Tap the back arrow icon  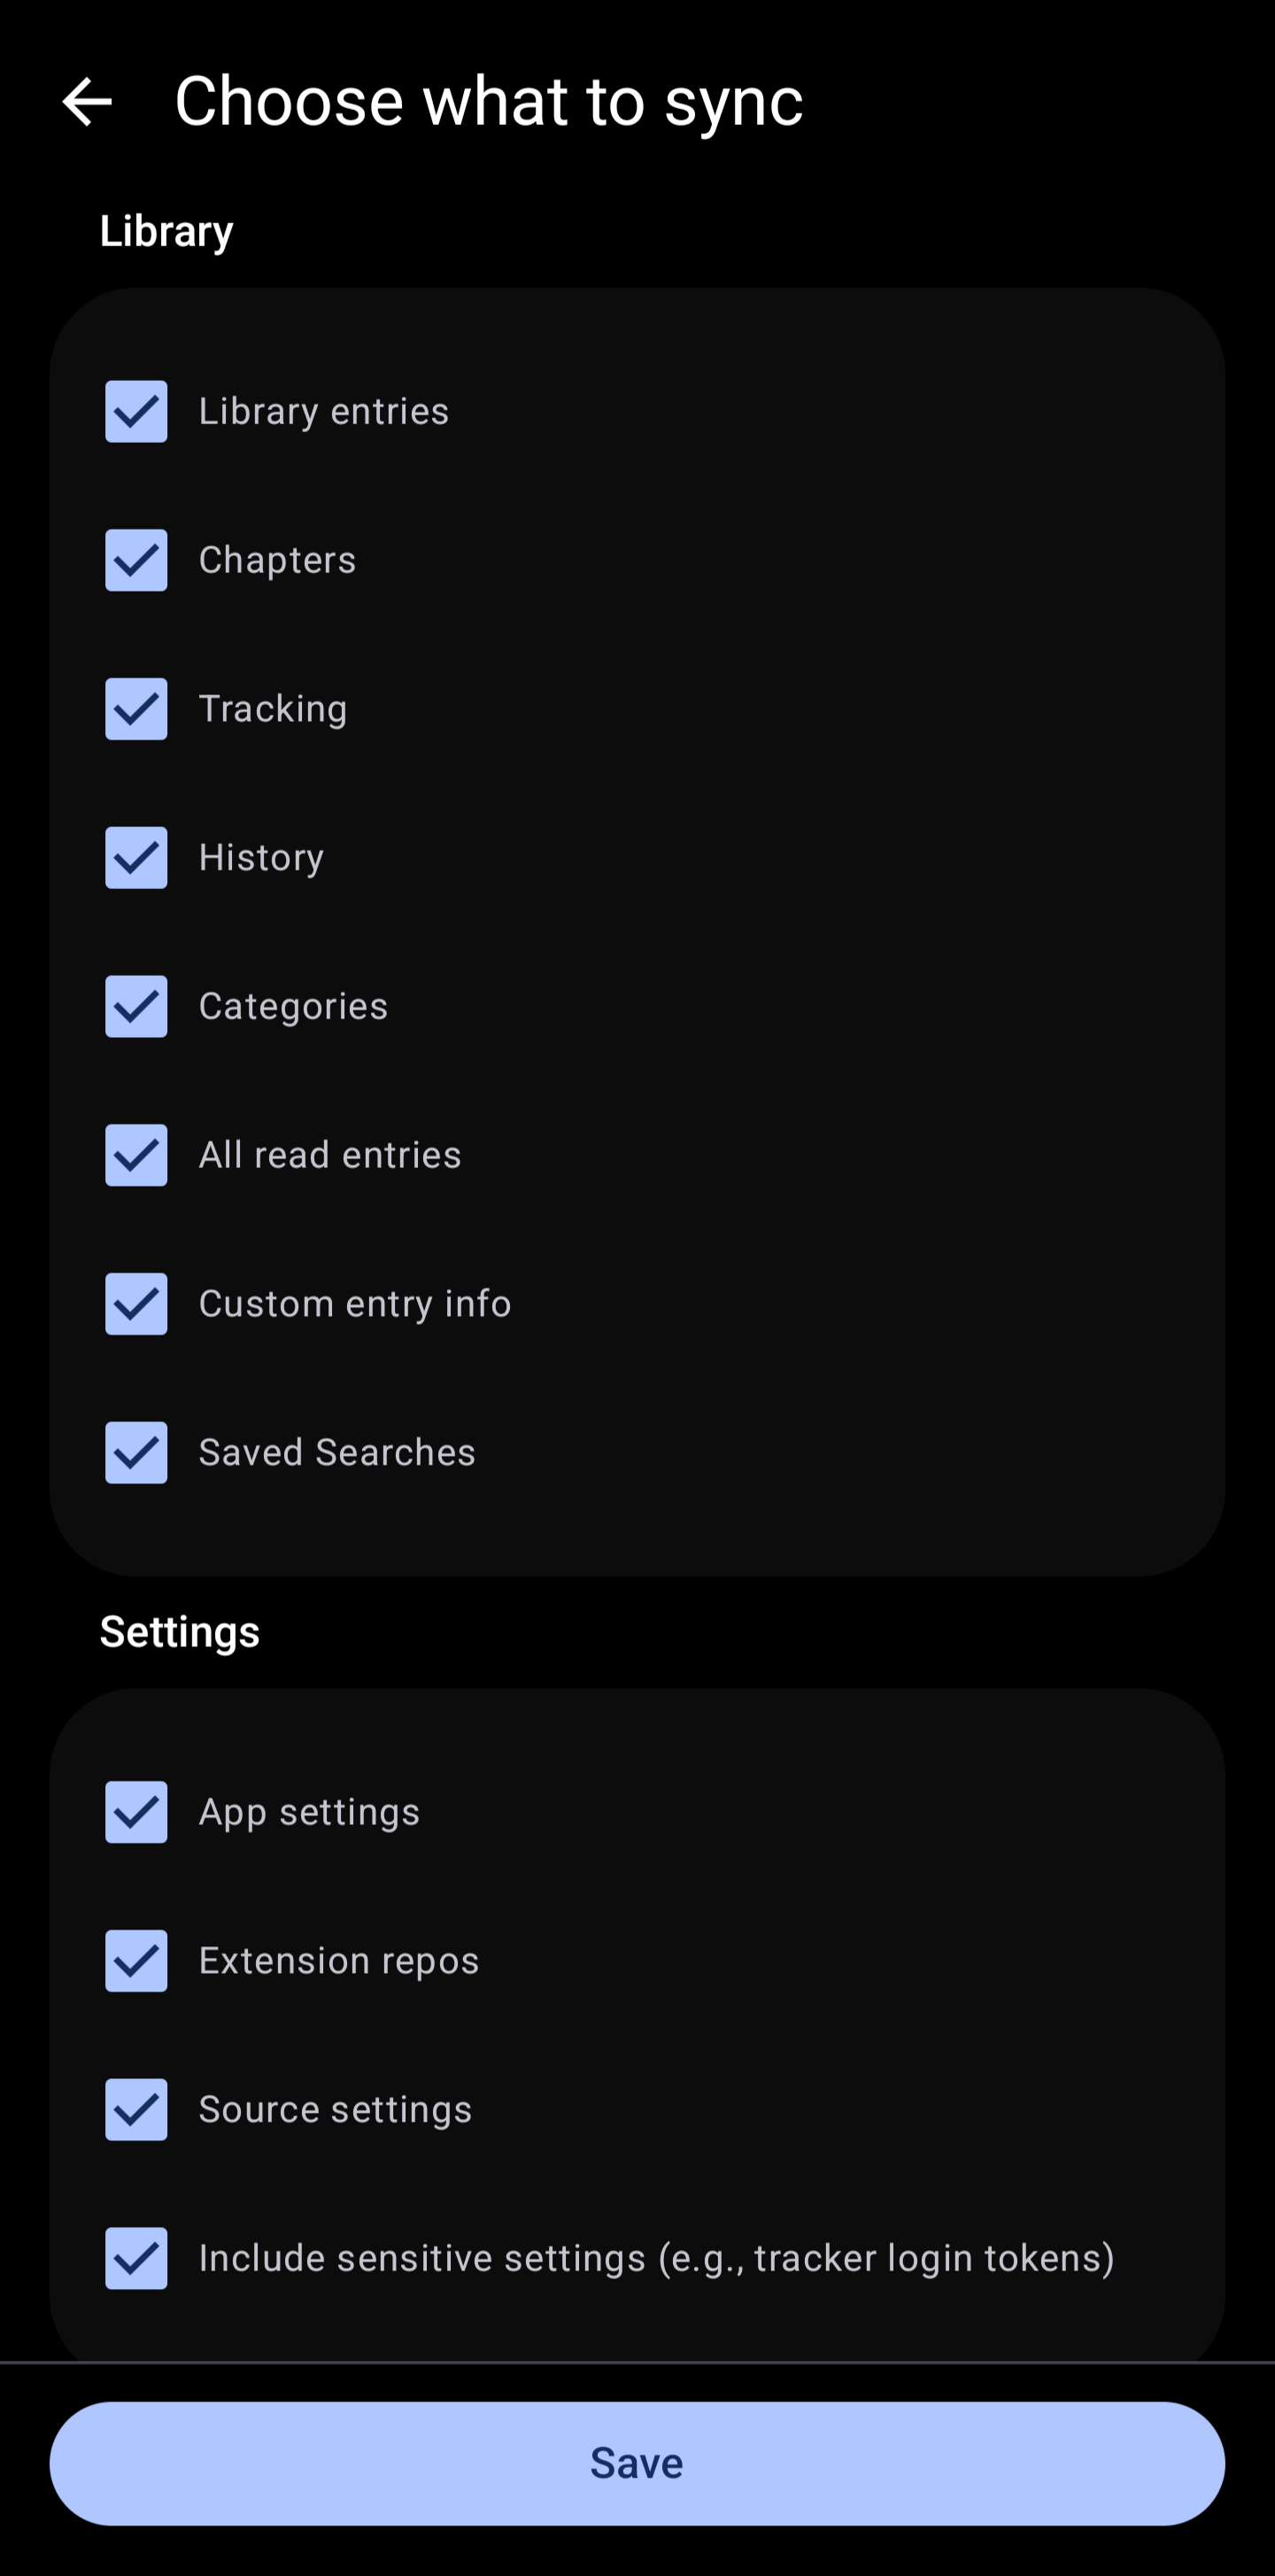pos(87,102)
